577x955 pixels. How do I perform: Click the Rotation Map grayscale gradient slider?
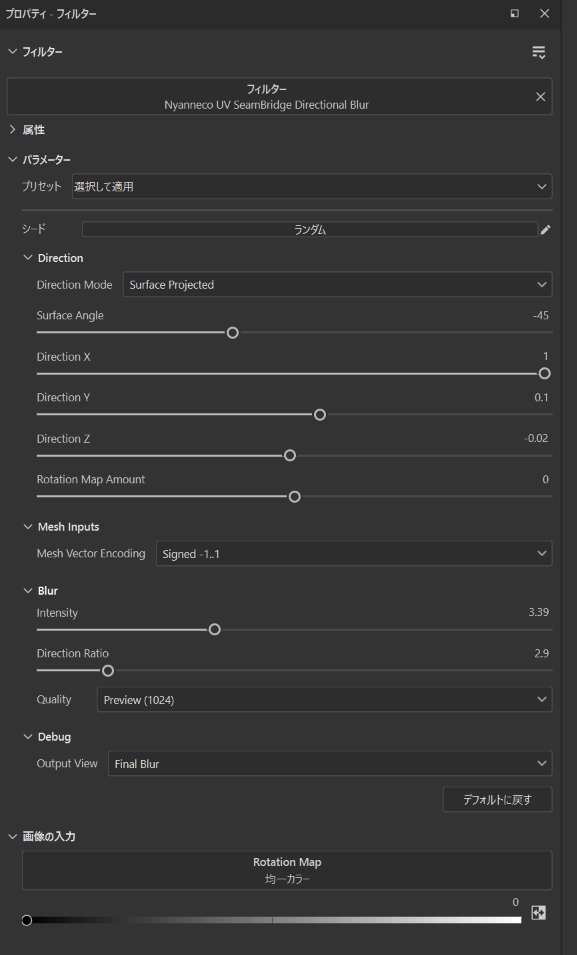tap(272, 920)
